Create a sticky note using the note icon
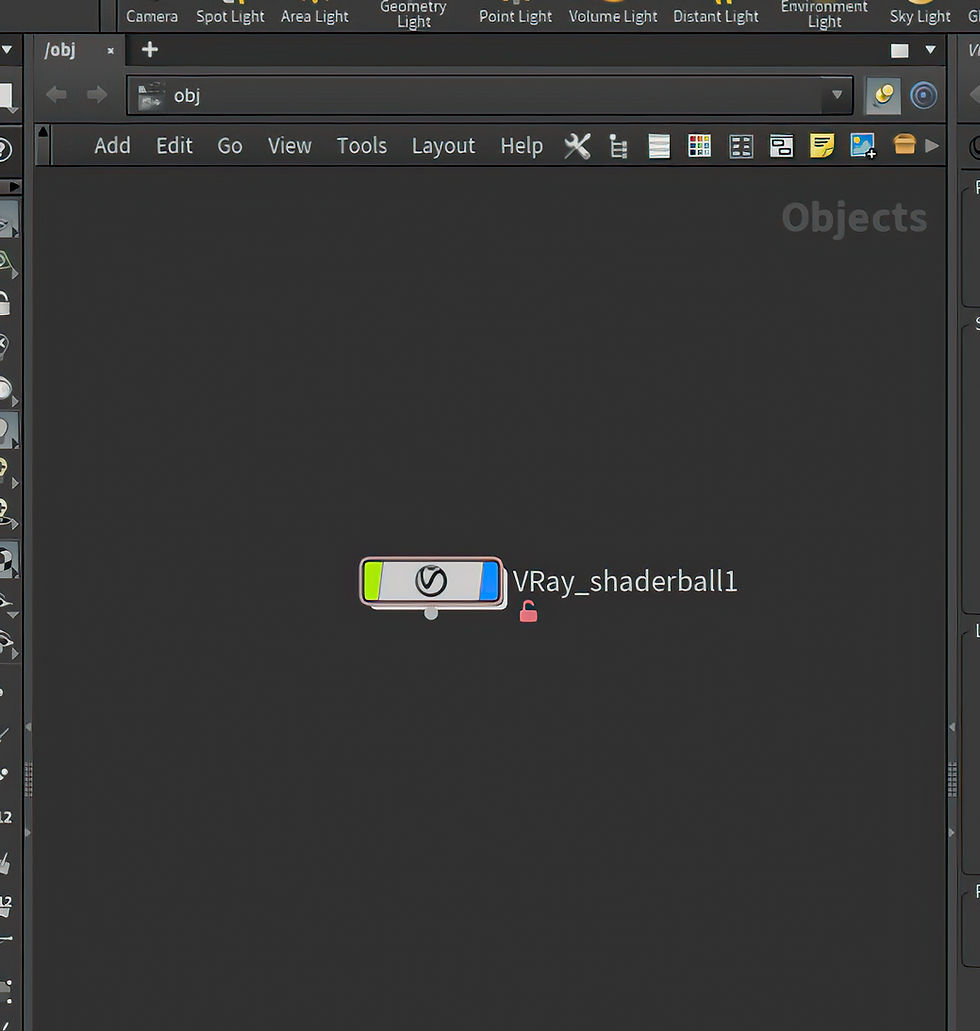Screen dimensions: 980x1031 pyautogui.click(x=822, y=146)
